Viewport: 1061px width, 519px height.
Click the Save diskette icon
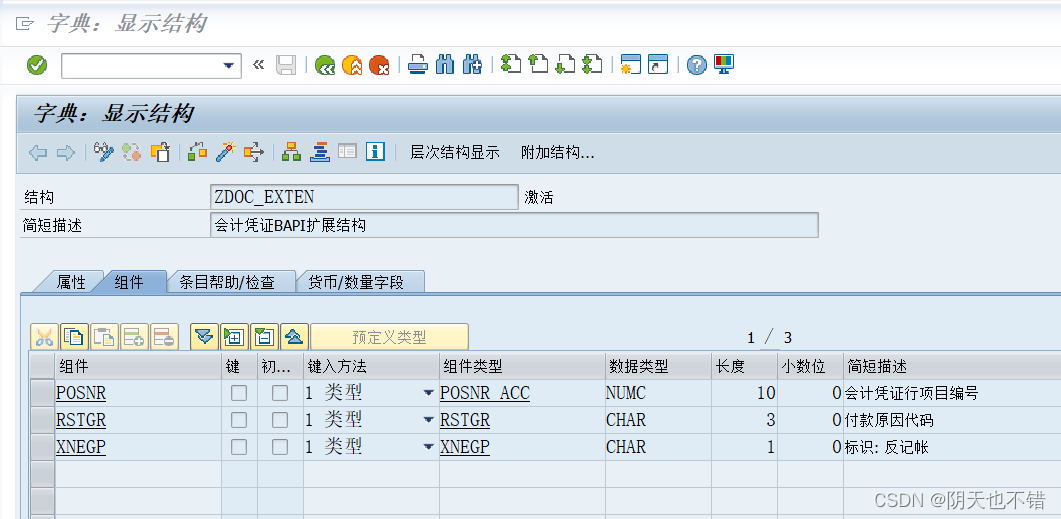coord(286,66)
